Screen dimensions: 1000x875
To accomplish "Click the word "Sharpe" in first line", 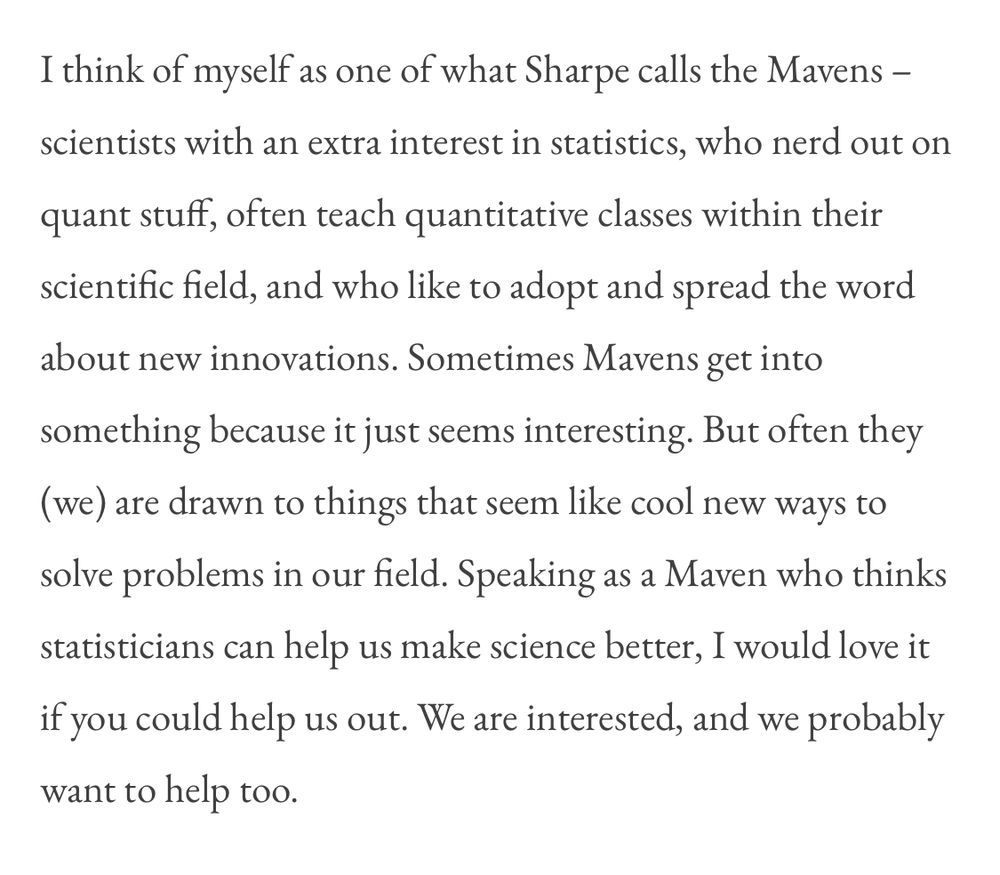I will coord(577,71).
